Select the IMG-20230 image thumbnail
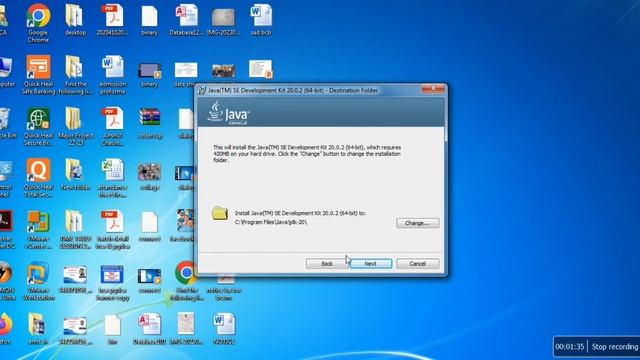The width and height of the screenshot is (640, 360). (223, 22)
